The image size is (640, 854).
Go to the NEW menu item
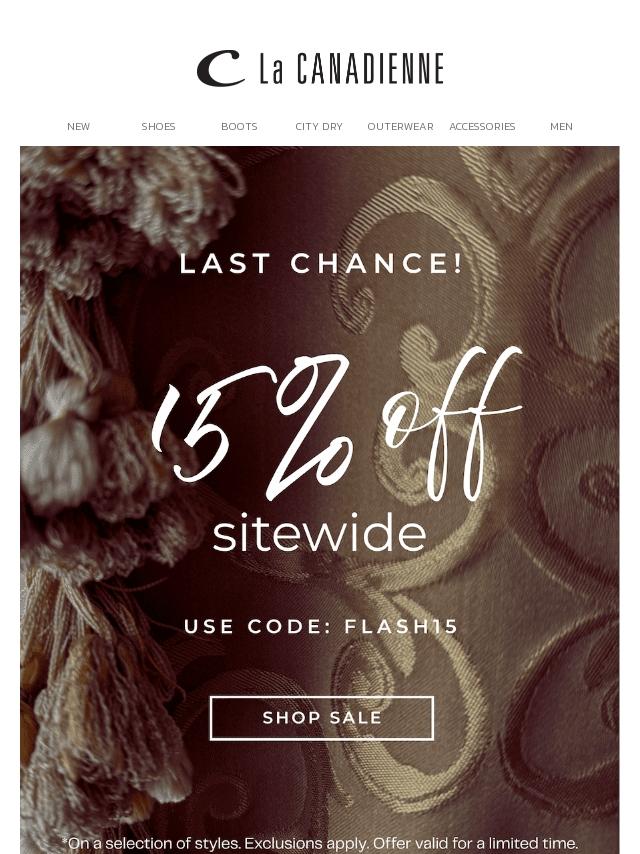point(78,126)
